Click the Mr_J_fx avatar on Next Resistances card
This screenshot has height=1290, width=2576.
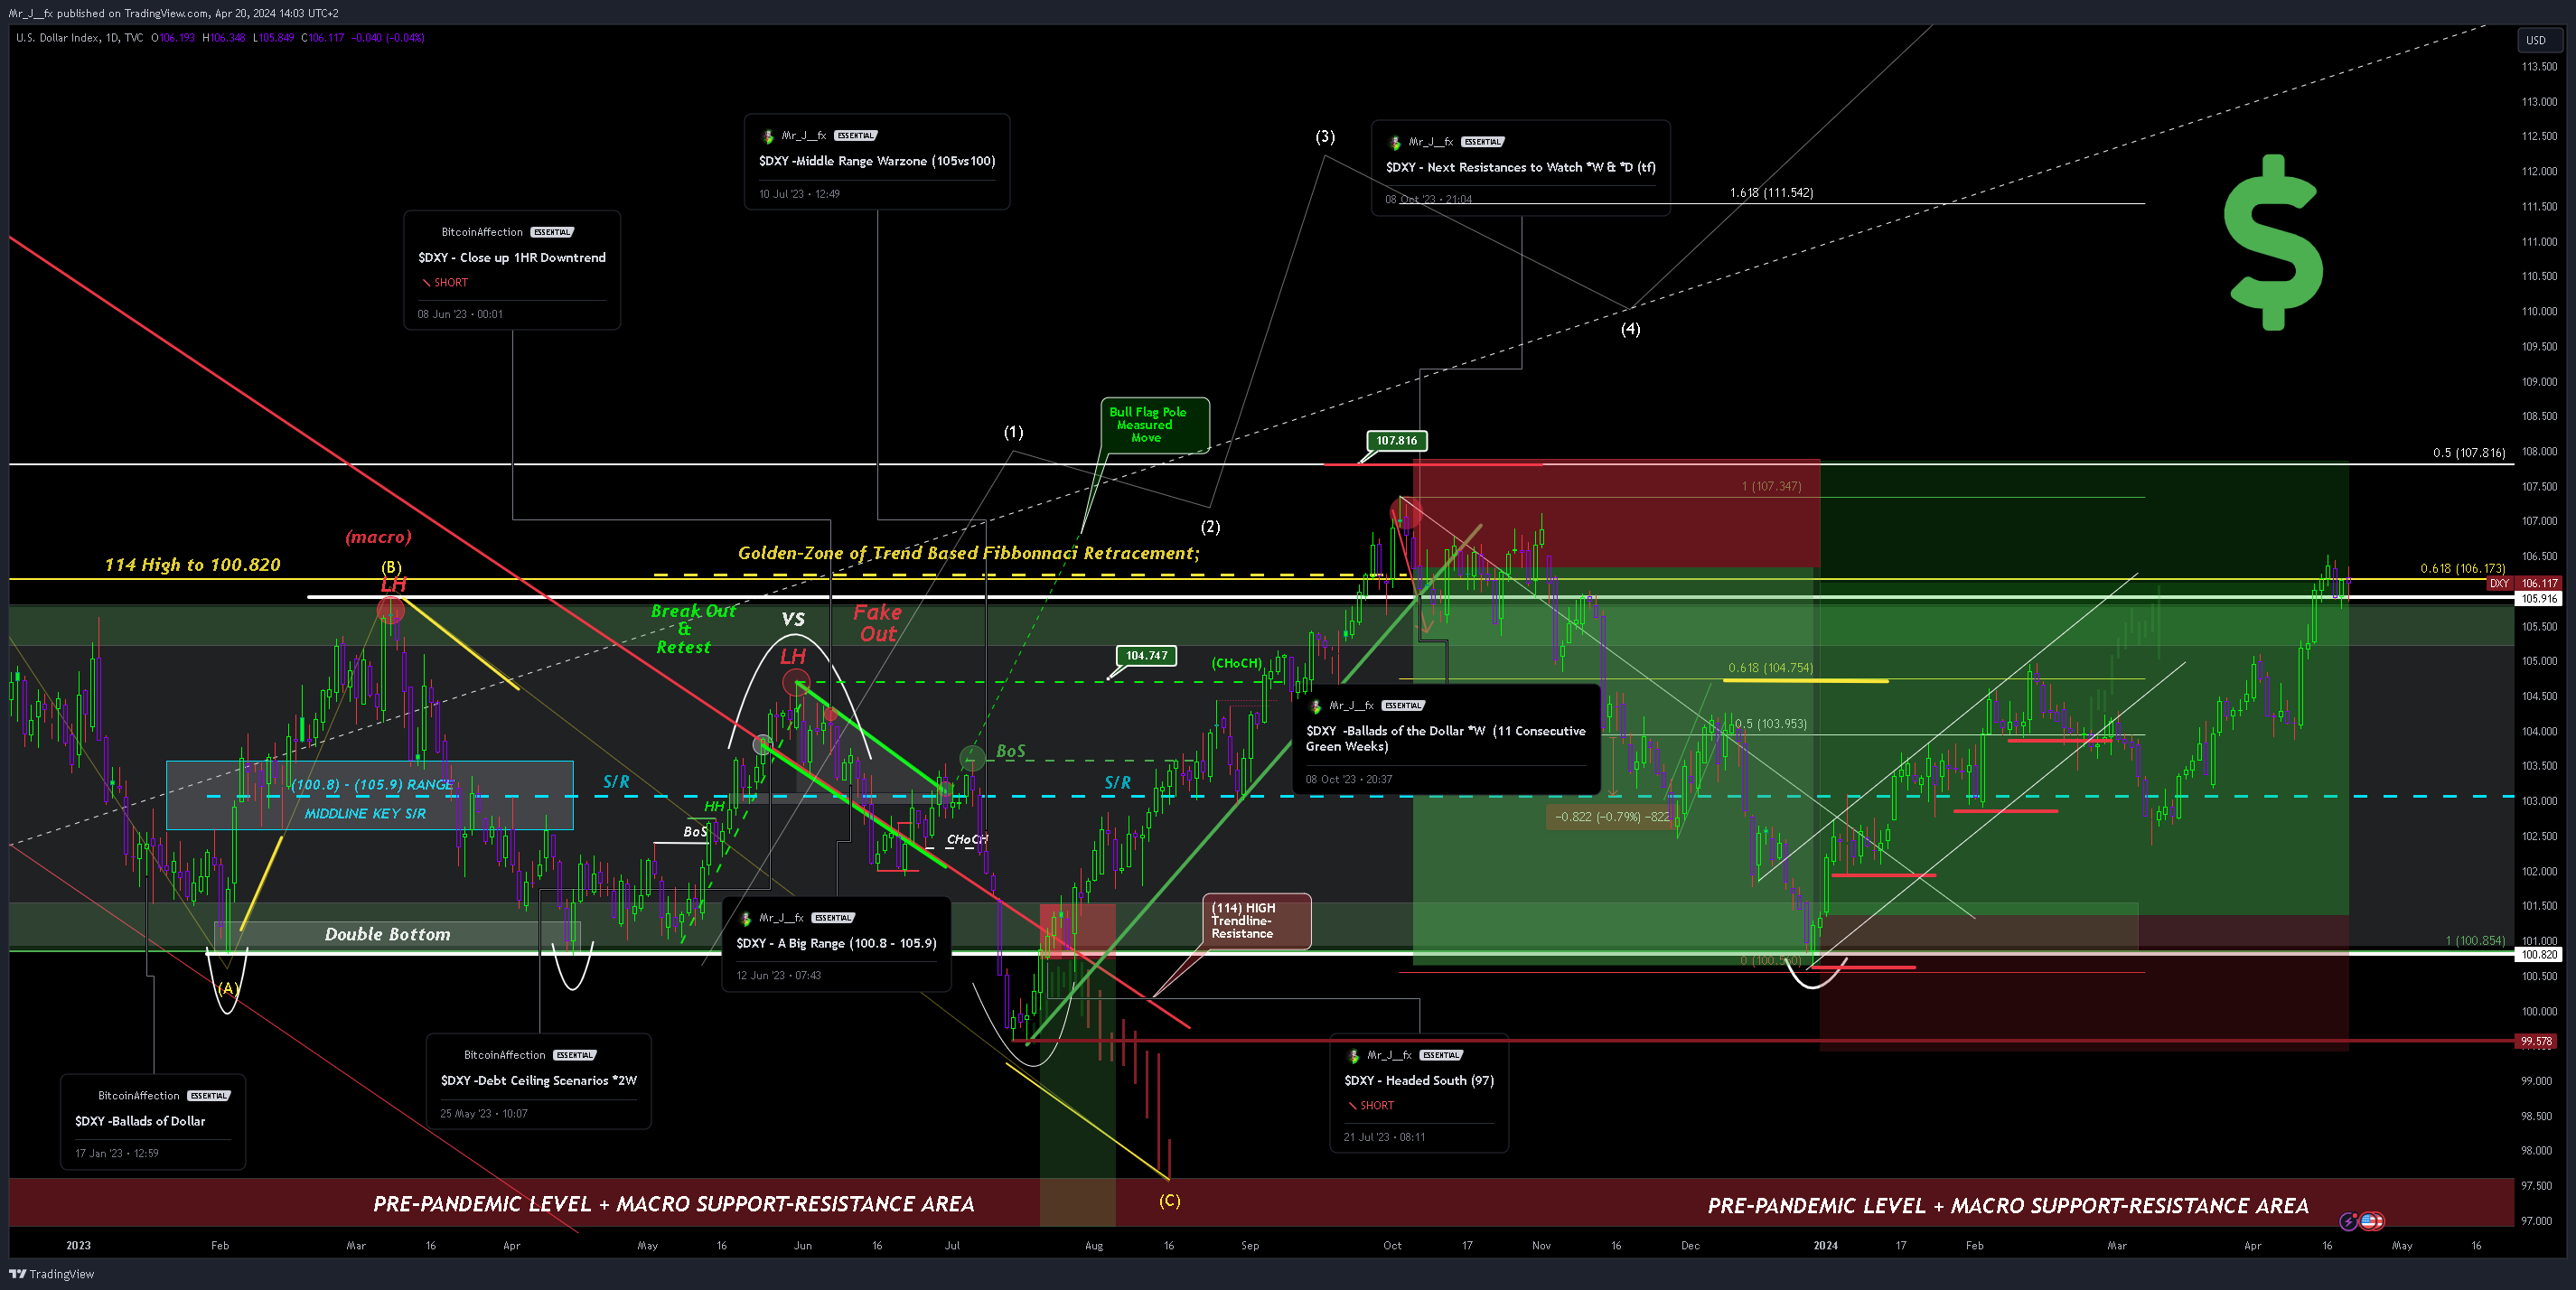point(1394,142)
